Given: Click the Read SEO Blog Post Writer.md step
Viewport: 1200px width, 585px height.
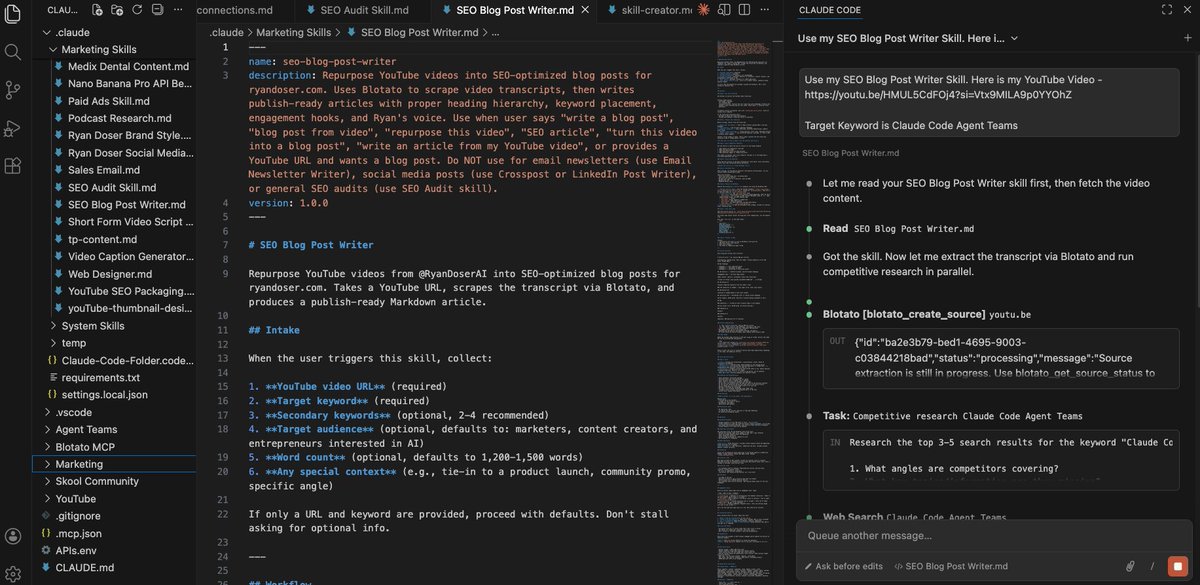Looking at the screenshot, I should click(x=898, y=229).
